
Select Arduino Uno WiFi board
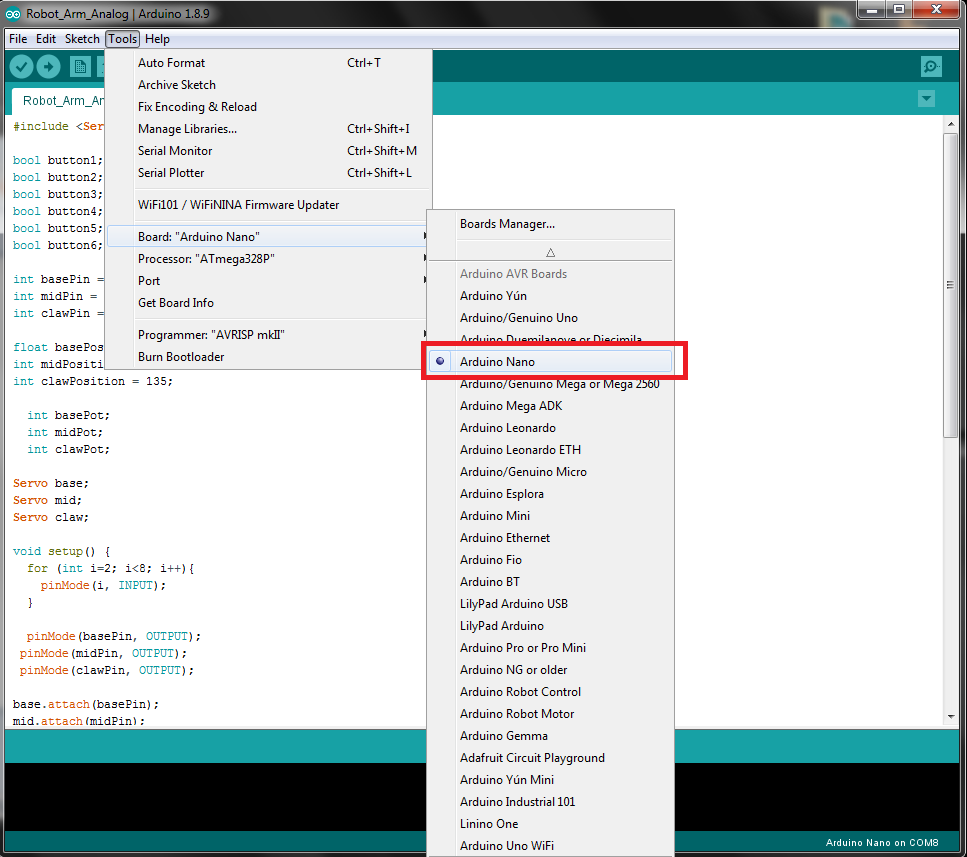coord(550,846)
